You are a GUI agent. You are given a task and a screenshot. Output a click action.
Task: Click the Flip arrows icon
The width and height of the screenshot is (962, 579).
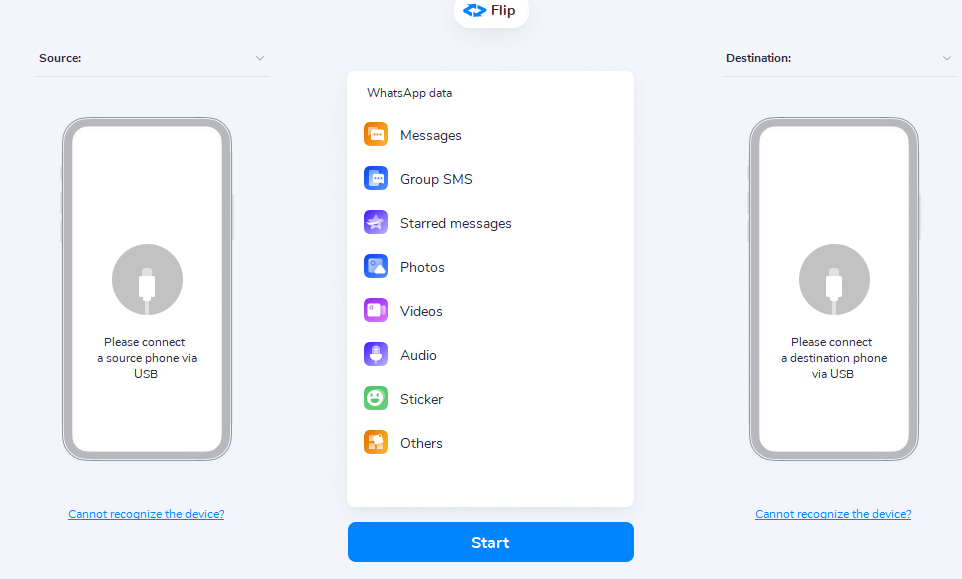474,10
